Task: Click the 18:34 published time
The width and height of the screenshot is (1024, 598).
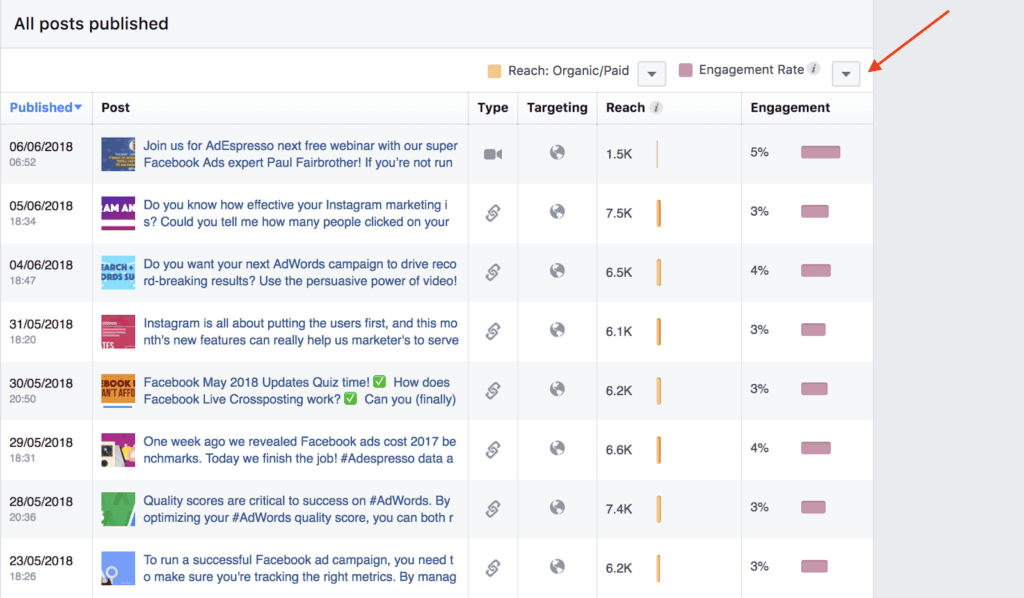Action: pos(22,221)
